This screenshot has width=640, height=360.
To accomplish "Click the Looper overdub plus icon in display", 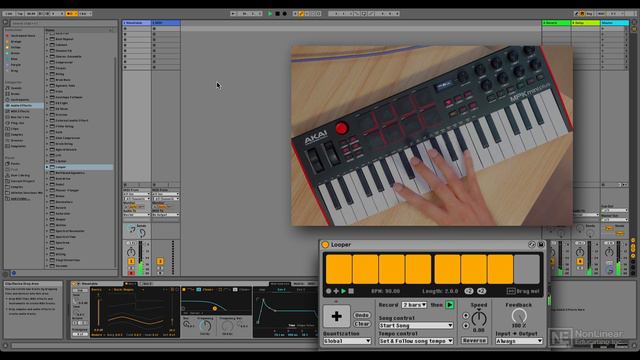I will [336, 291].
